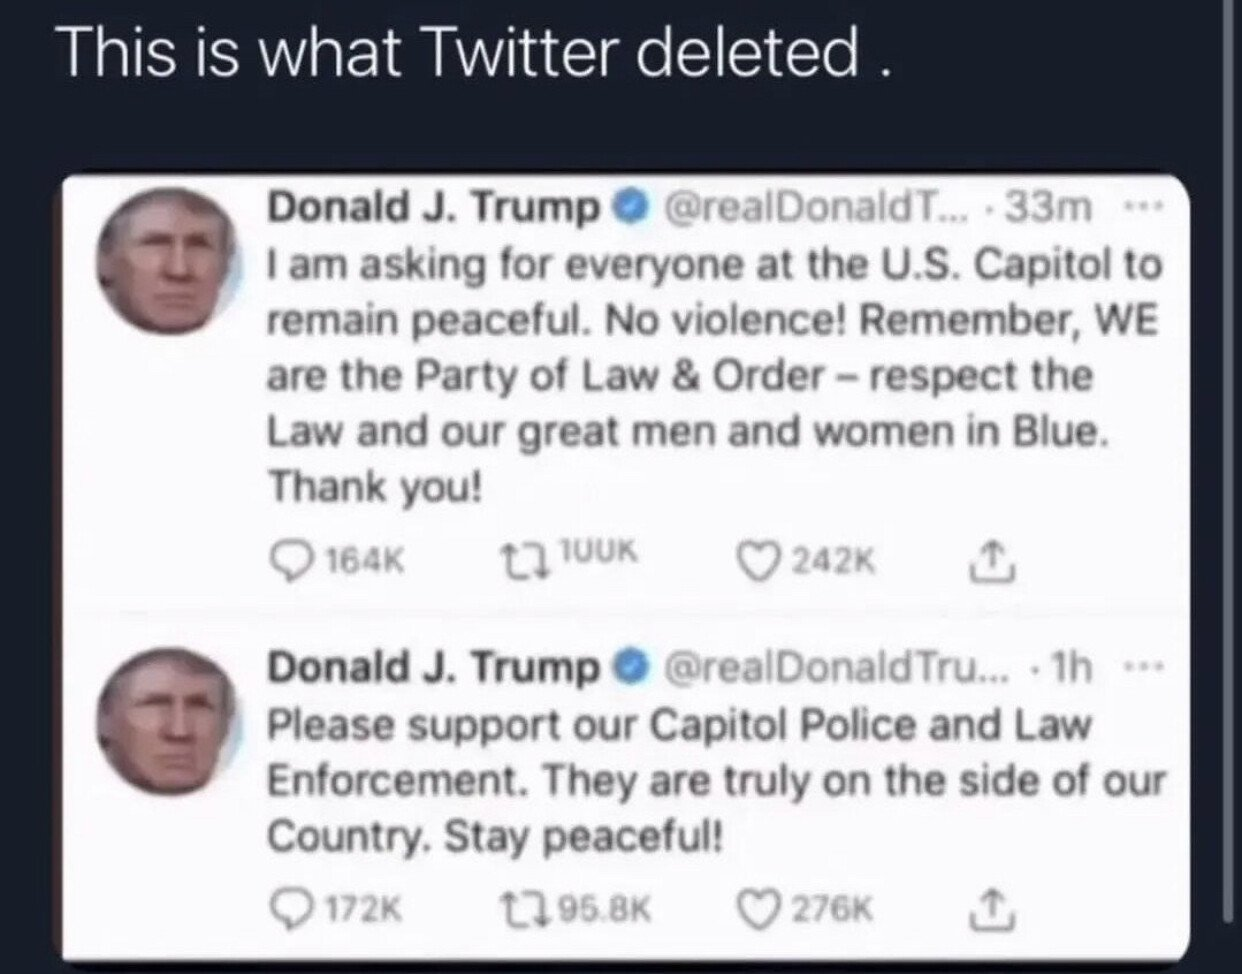Click the Donald J. Trump name on the first tweet
1242x974 pixels.
click(432, 207)
